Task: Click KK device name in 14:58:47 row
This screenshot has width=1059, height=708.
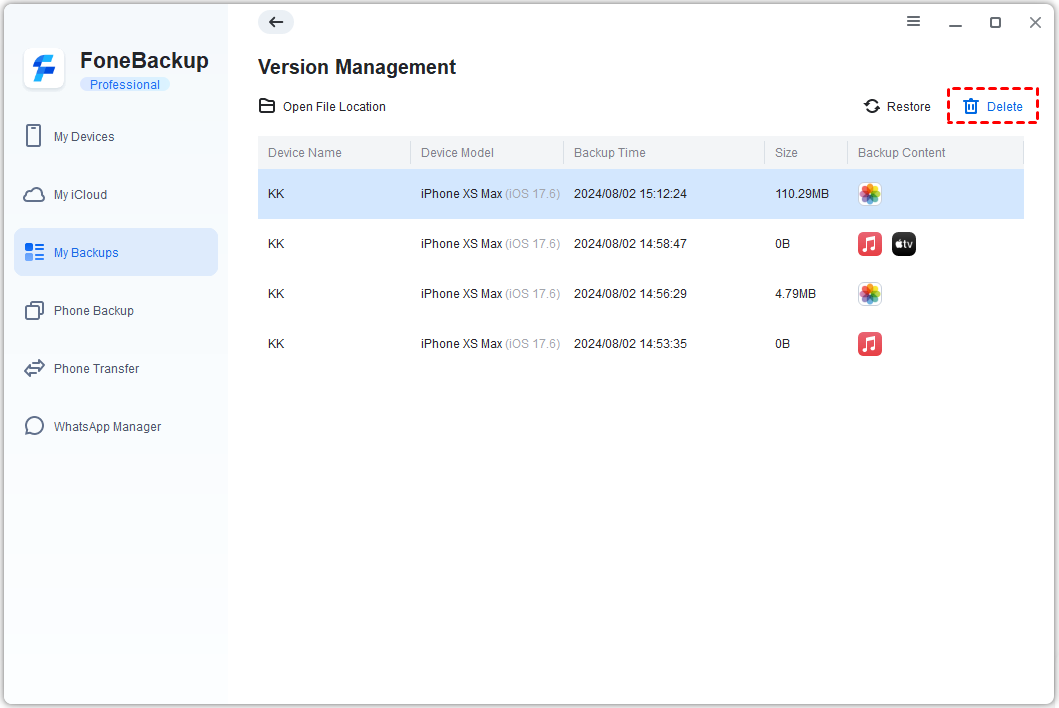Action: (x=276, y=244)
